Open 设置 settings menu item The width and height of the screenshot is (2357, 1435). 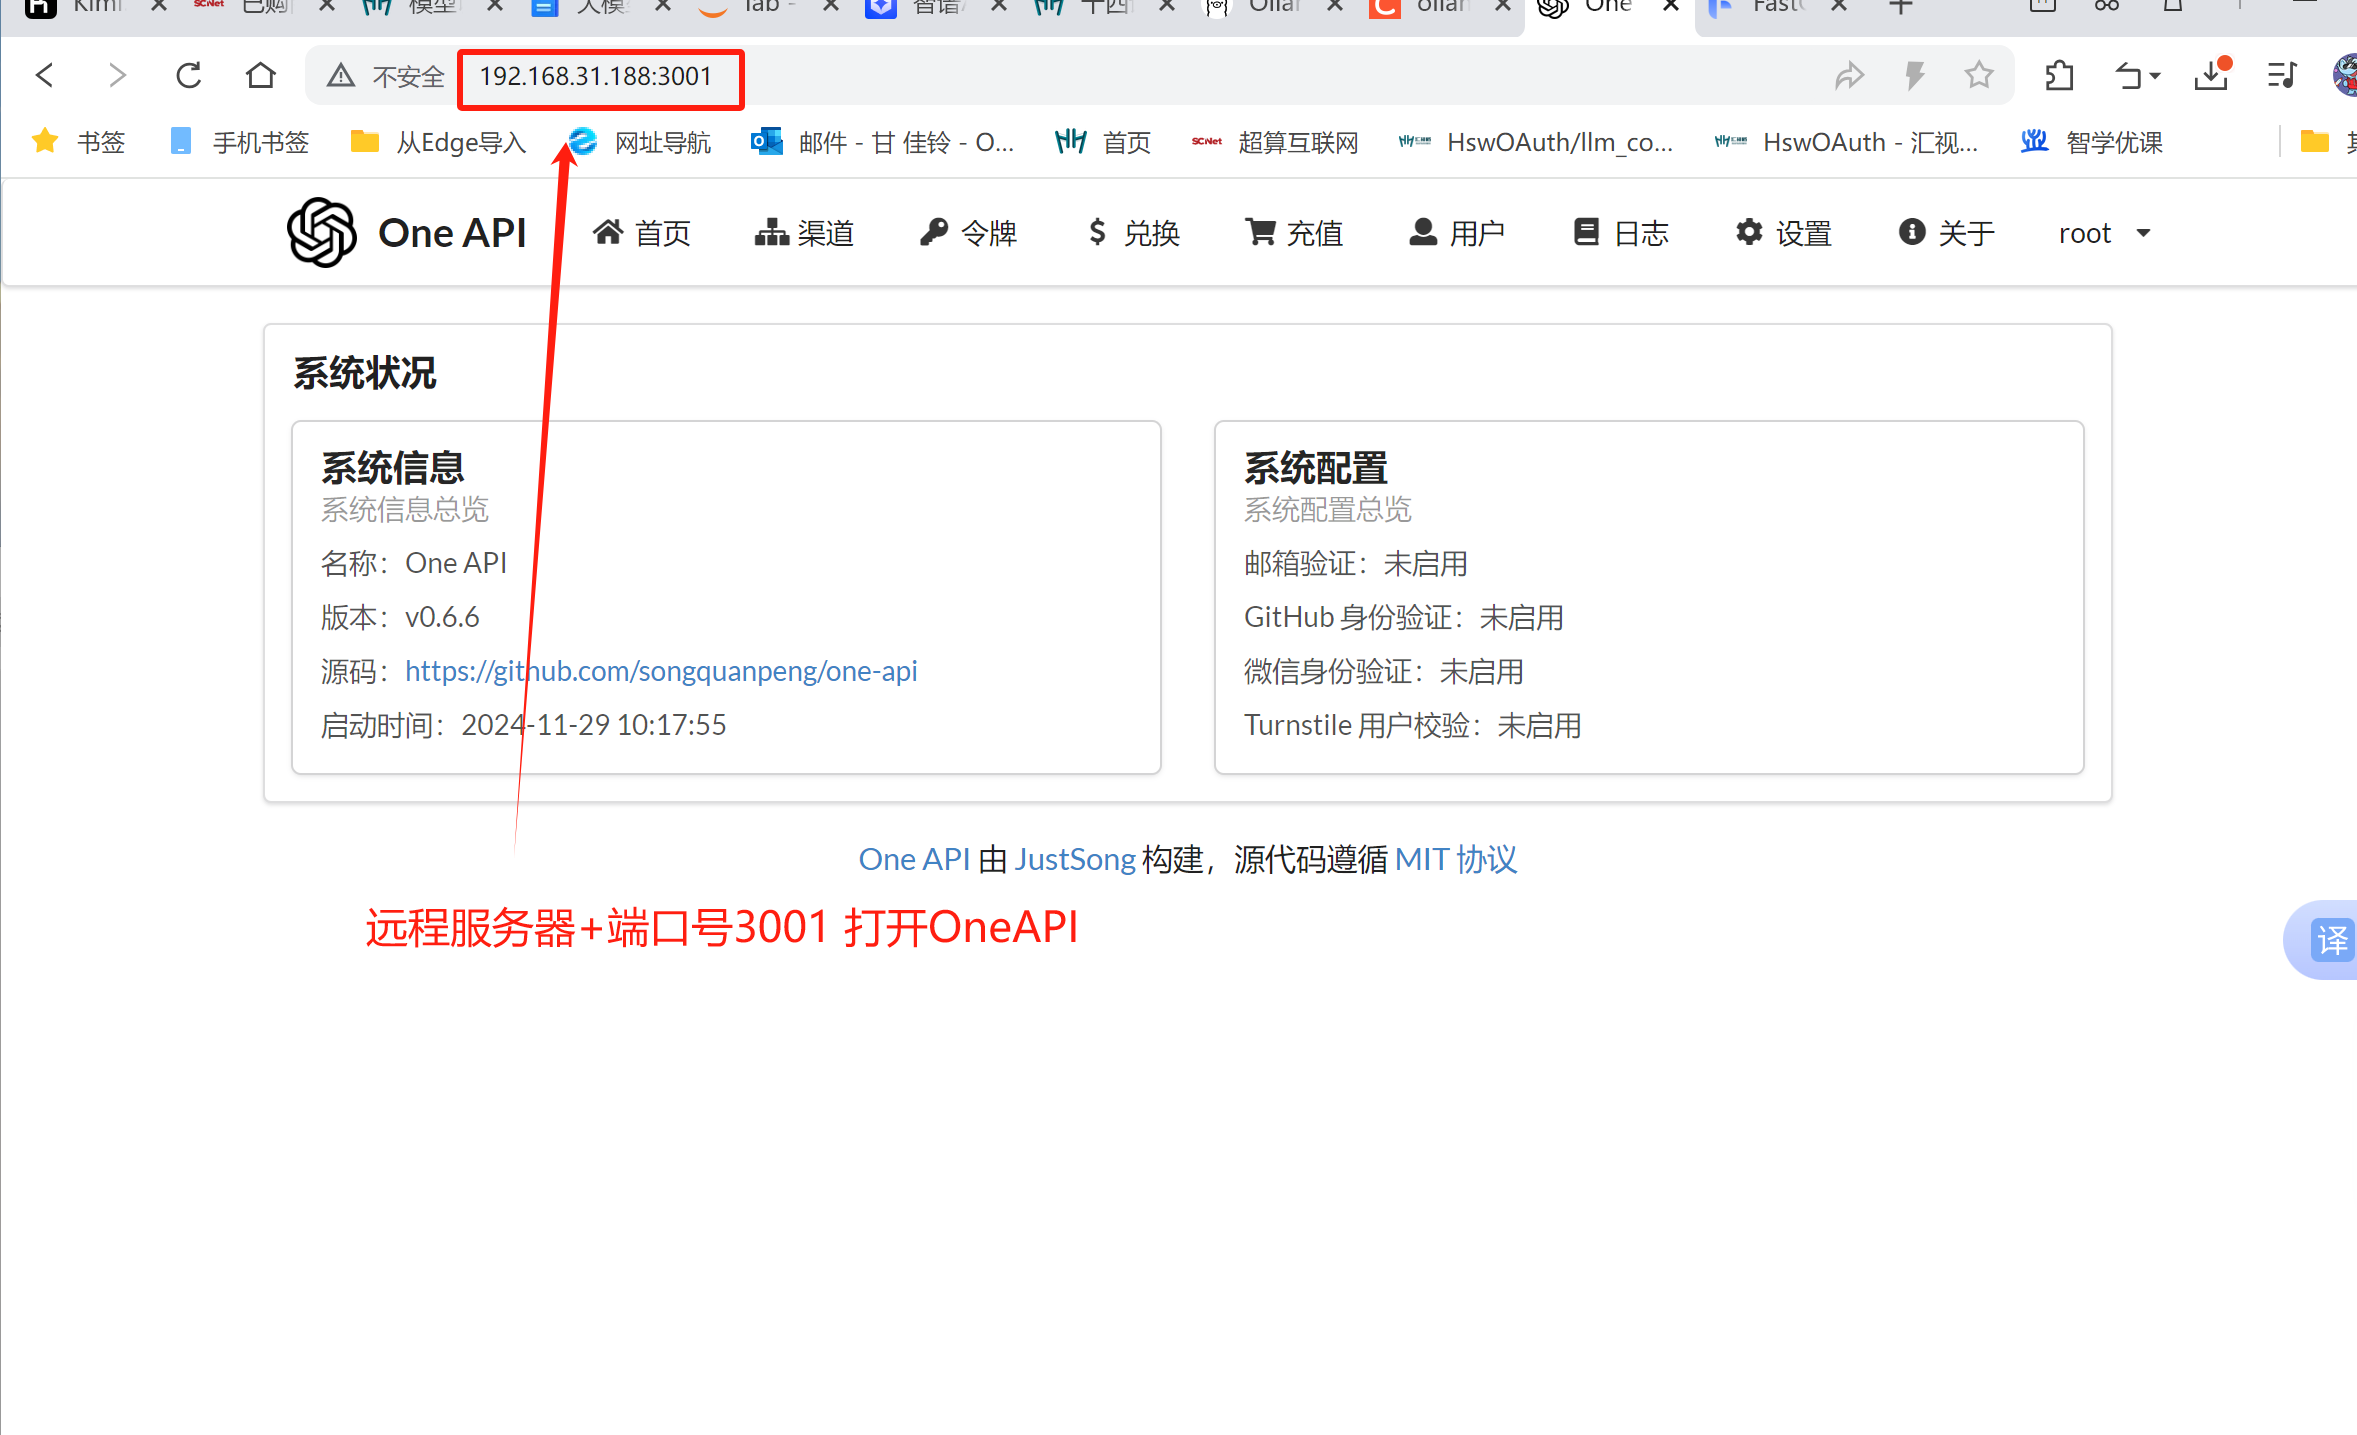1784,233
